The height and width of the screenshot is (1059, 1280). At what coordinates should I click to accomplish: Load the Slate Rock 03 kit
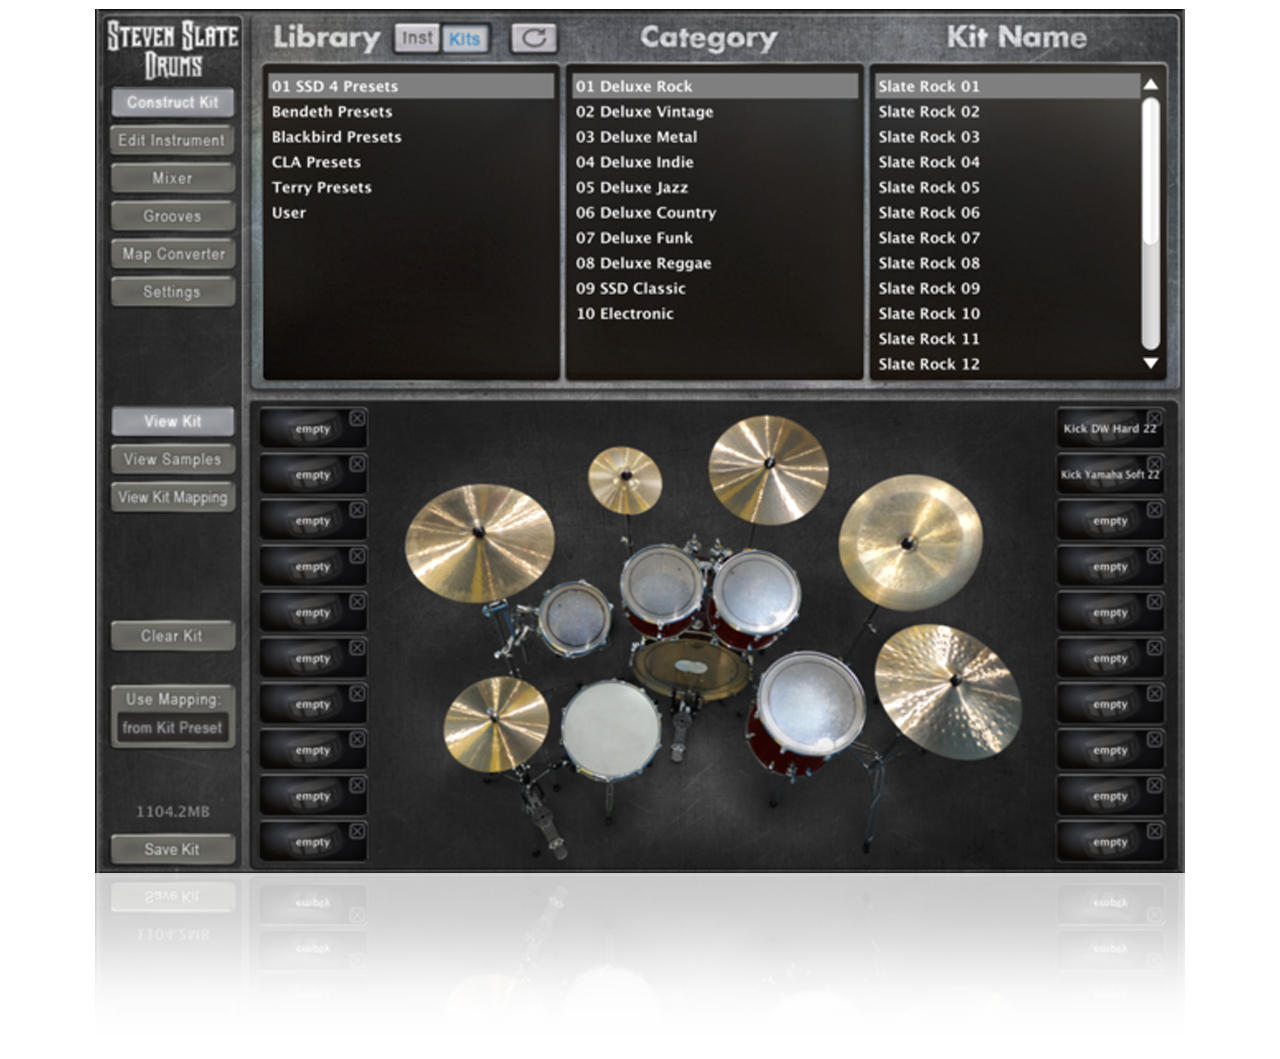click(1006, 137)
